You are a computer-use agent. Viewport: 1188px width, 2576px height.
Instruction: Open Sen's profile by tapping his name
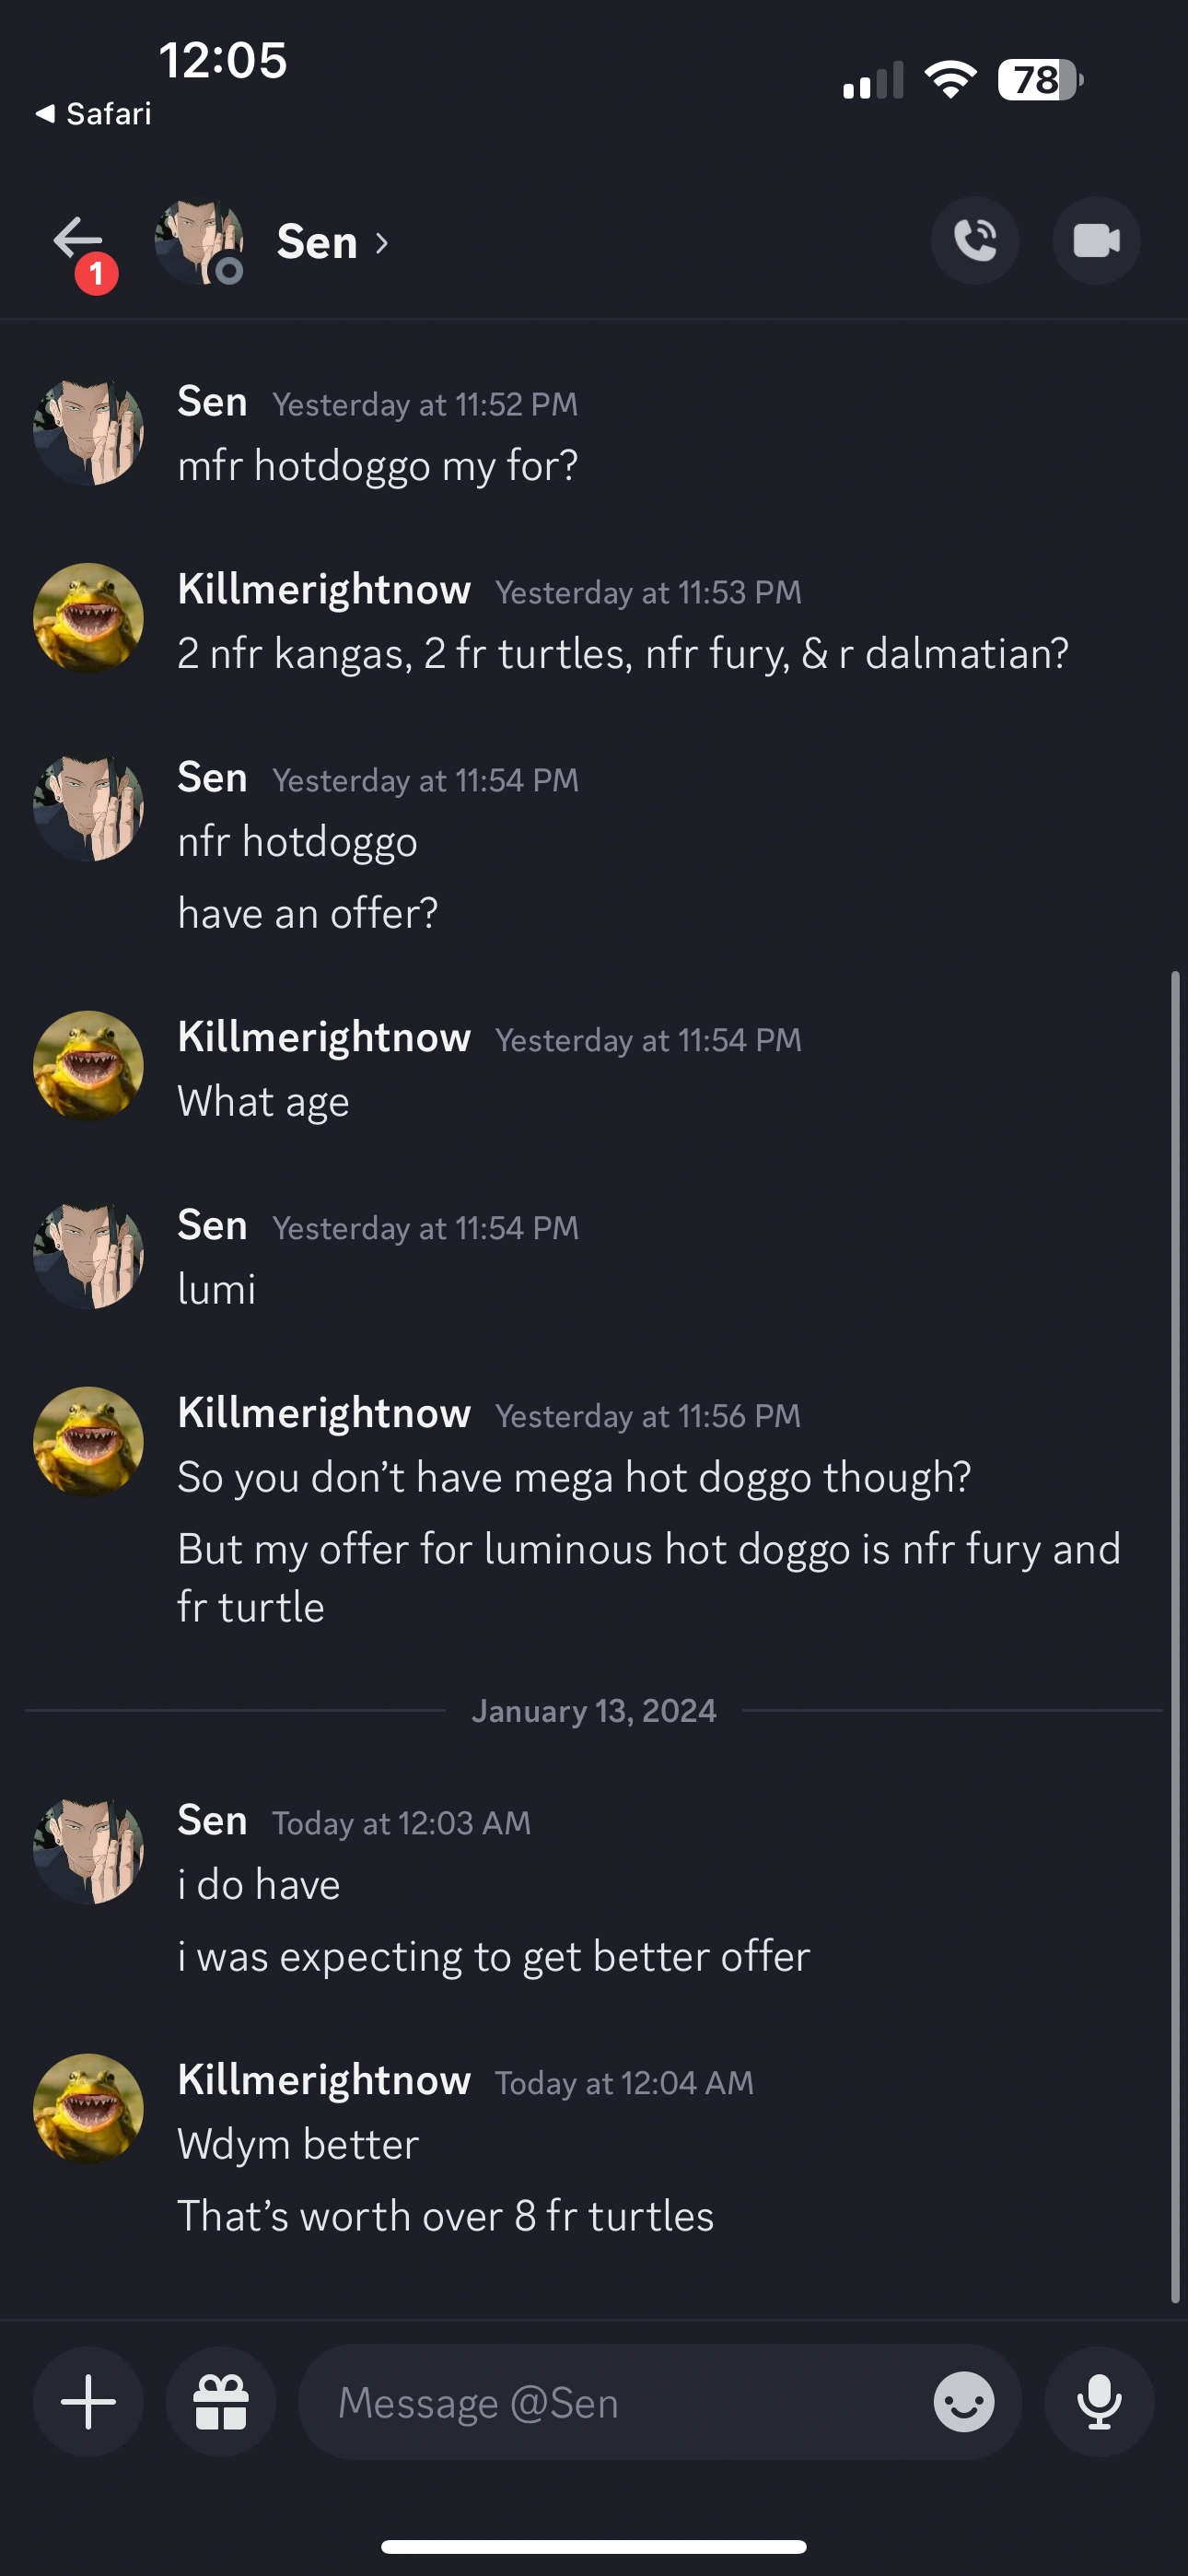[x=317, y=241]
